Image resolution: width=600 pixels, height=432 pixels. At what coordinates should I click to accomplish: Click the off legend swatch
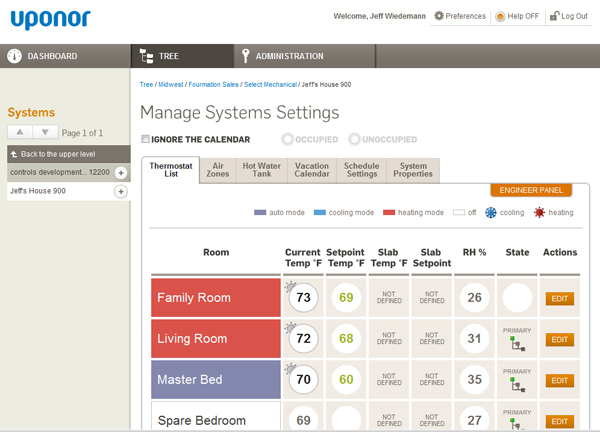[x=459, y=212]
